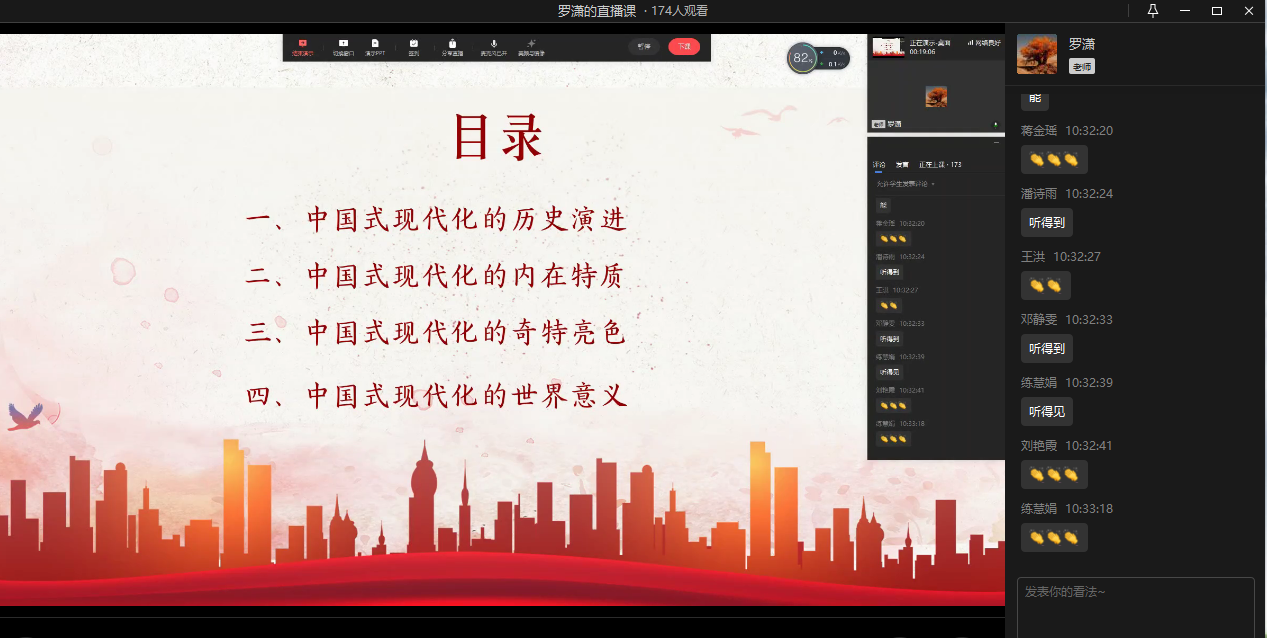
Task: Minimize the embedded comments panel with the dash
Action: (x=996, y=144)
